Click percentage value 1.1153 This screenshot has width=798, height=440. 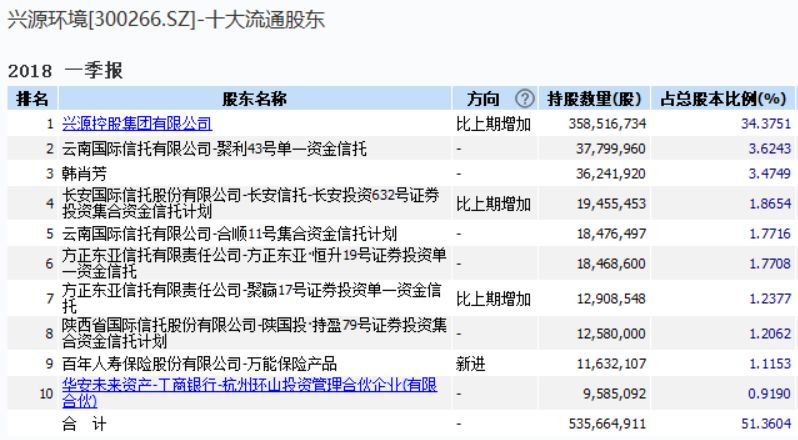coord(770,363)
